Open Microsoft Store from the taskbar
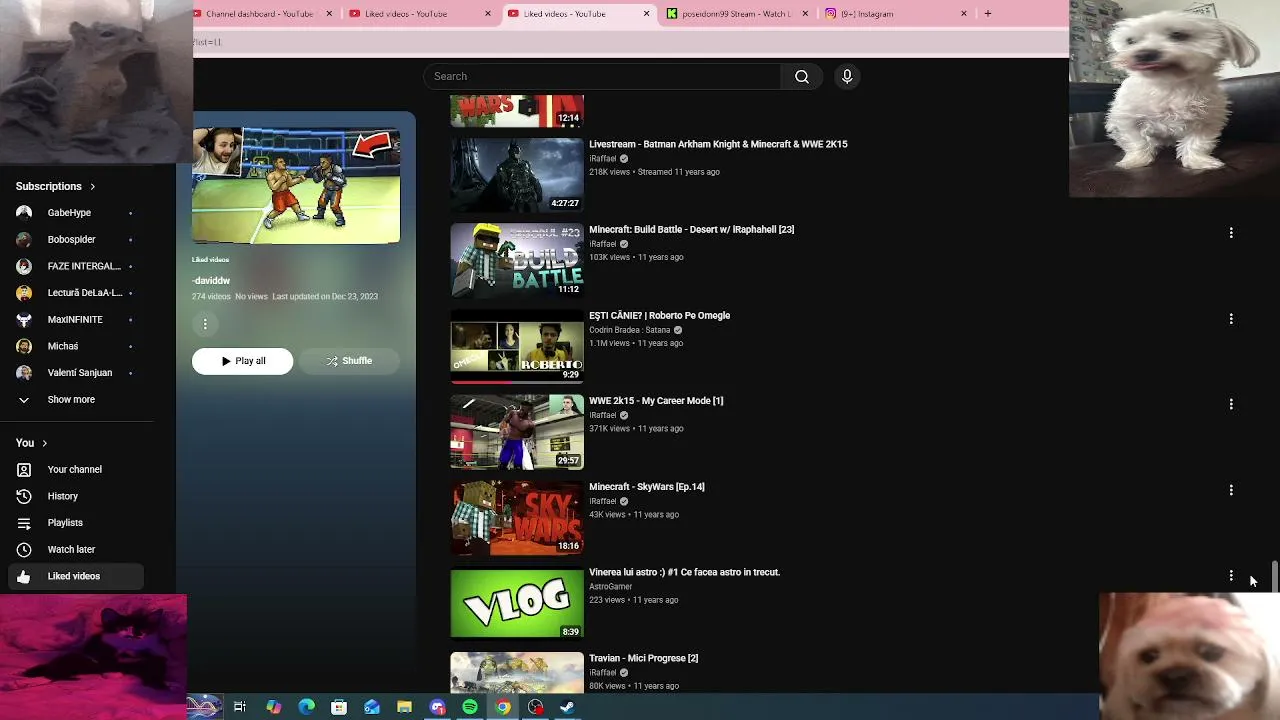 339,707
